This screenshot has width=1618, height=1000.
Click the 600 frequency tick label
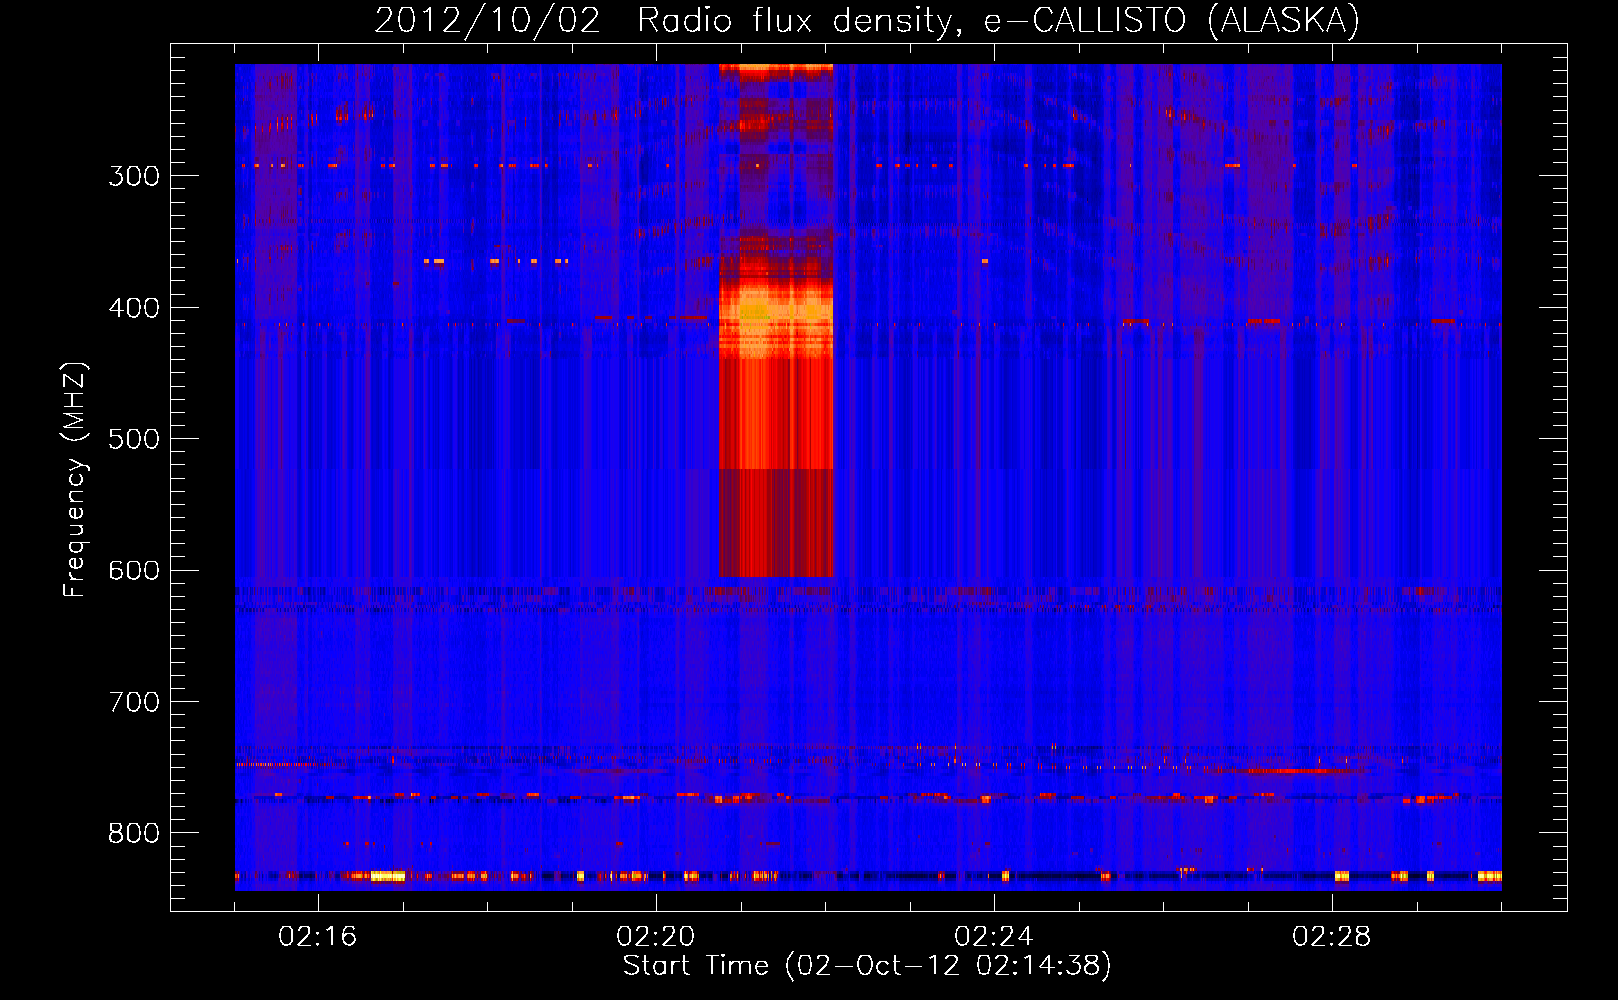click(134, 570)
